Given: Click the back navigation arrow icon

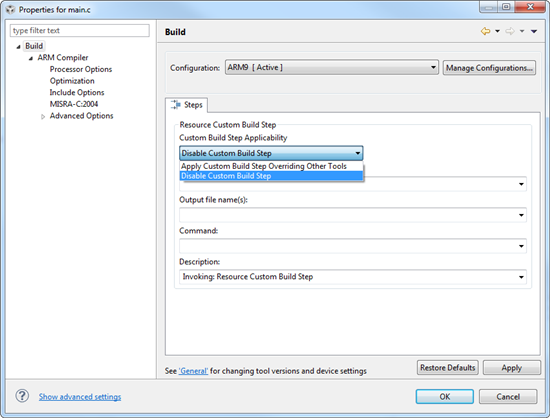Looking at the screenshot, I should click(485, 31).
